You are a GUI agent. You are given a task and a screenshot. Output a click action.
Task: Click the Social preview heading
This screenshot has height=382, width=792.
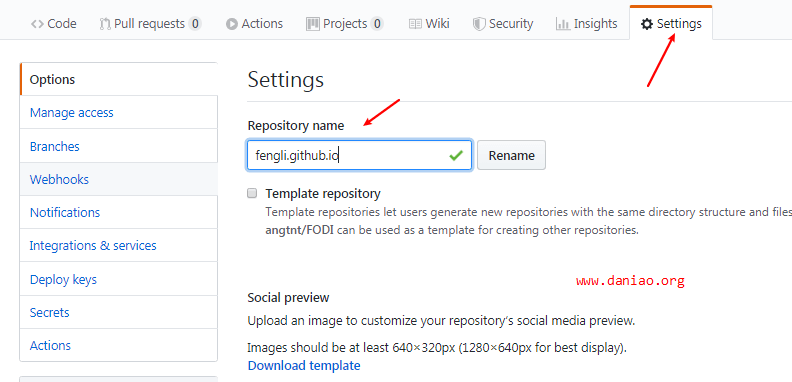click(x=288, y=298)
